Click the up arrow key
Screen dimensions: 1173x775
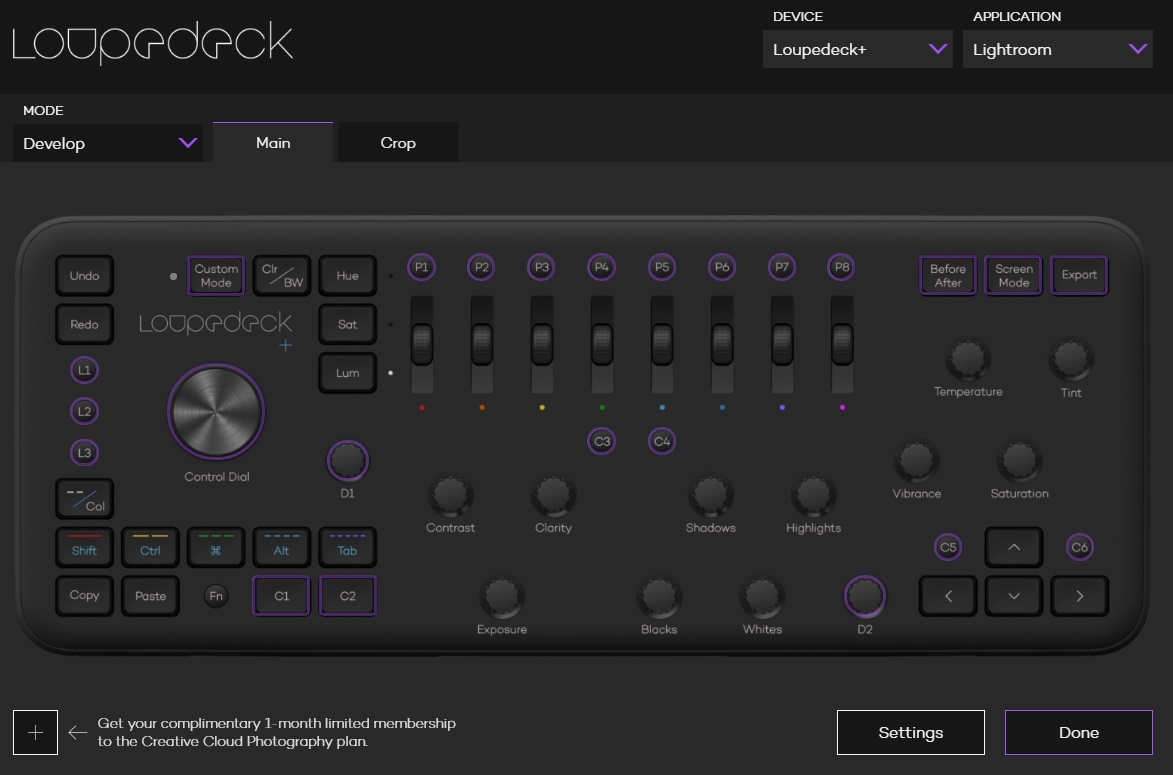point(1014,548)
